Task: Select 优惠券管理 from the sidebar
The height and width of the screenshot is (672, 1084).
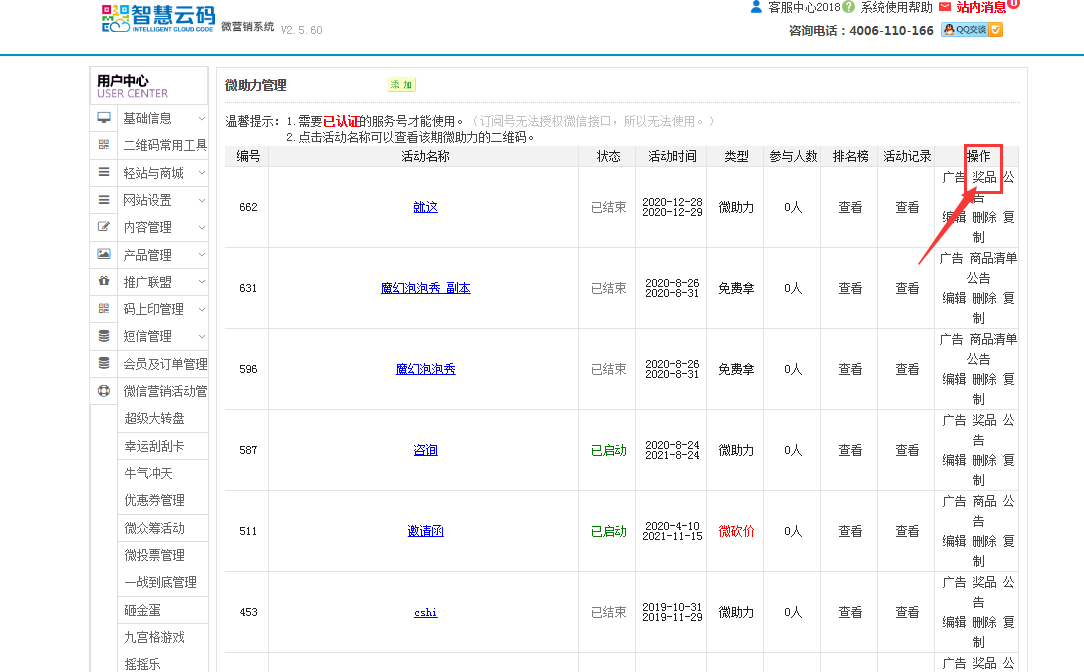Action: (x=154, y=500)
